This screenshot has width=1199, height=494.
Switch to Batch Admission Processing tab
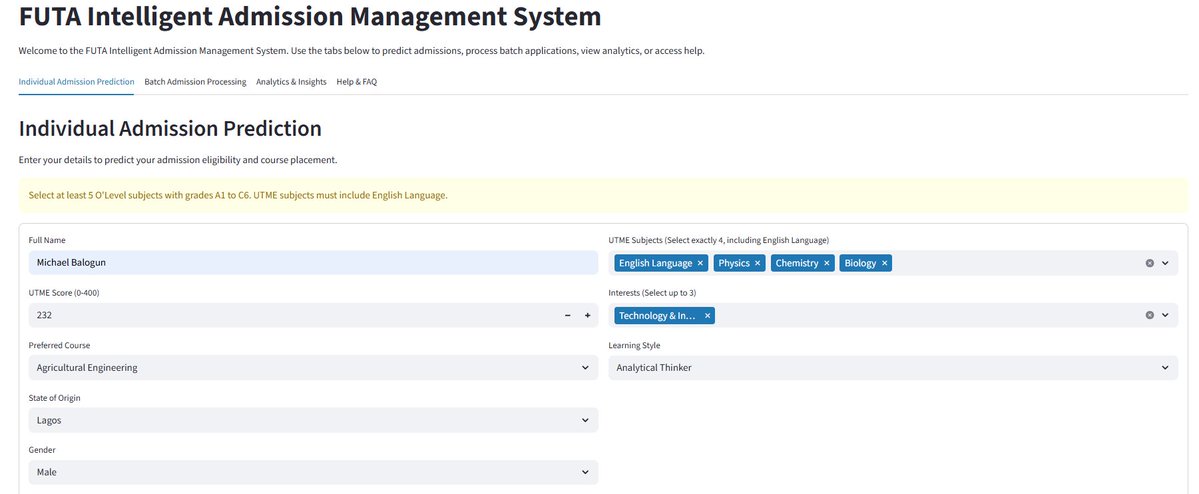pos(195,82)
